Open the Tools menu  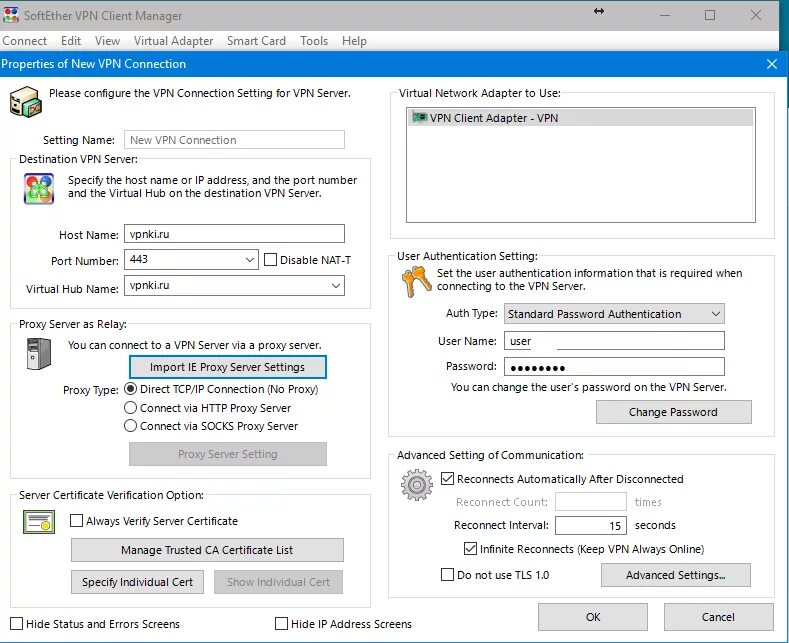314,41
